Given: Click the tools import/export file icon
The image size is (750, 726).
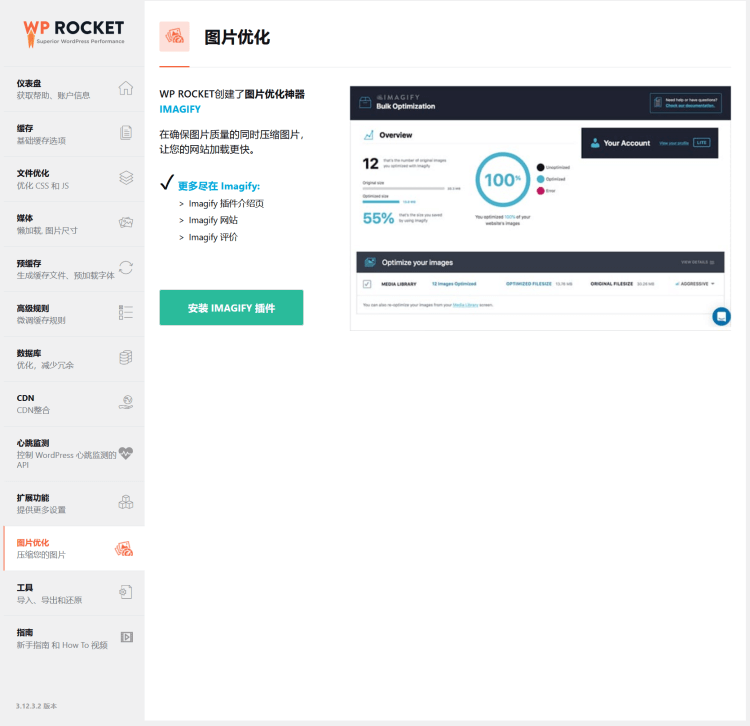Looking at the screenshot, I should tap(126, 592).
